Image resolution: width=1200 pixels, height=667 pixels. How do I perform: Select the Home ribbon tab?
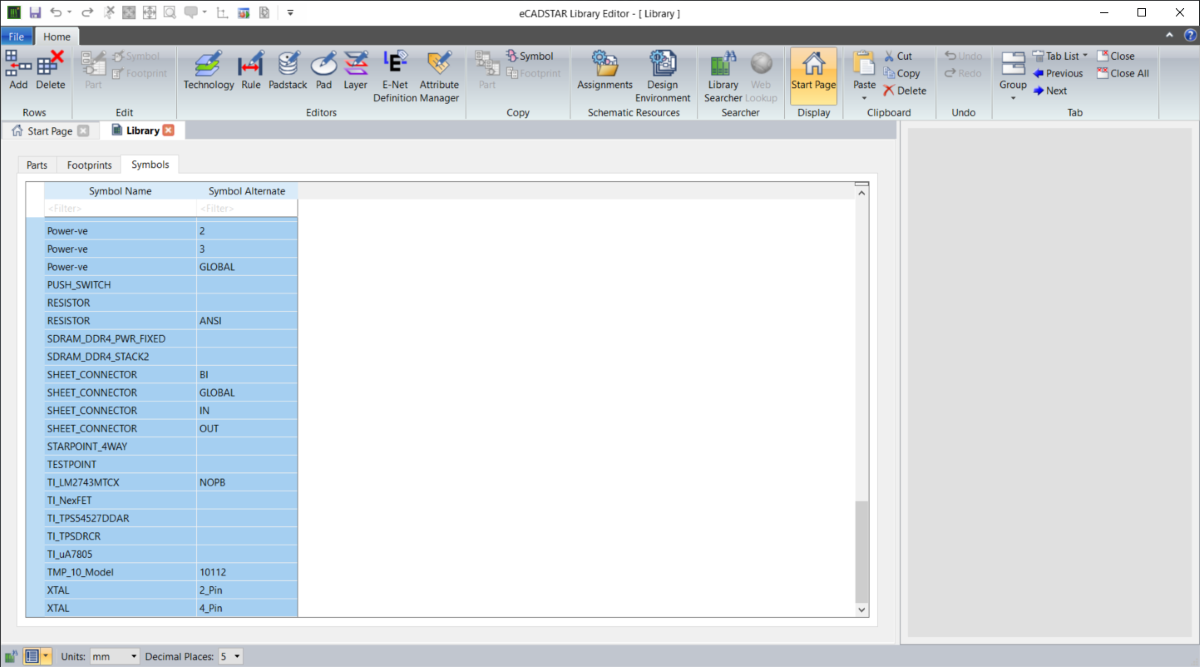click(56, 36)
